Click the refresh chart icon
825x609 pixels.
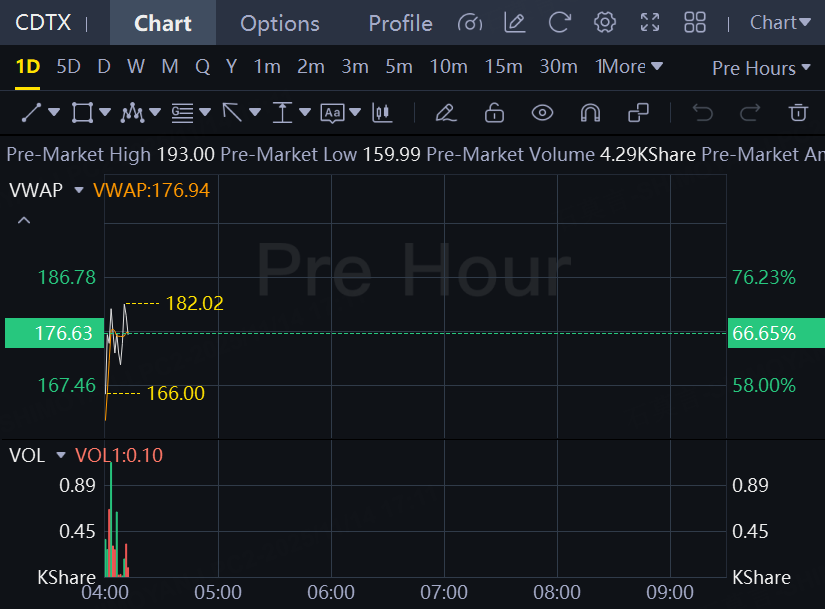point(559,23)
